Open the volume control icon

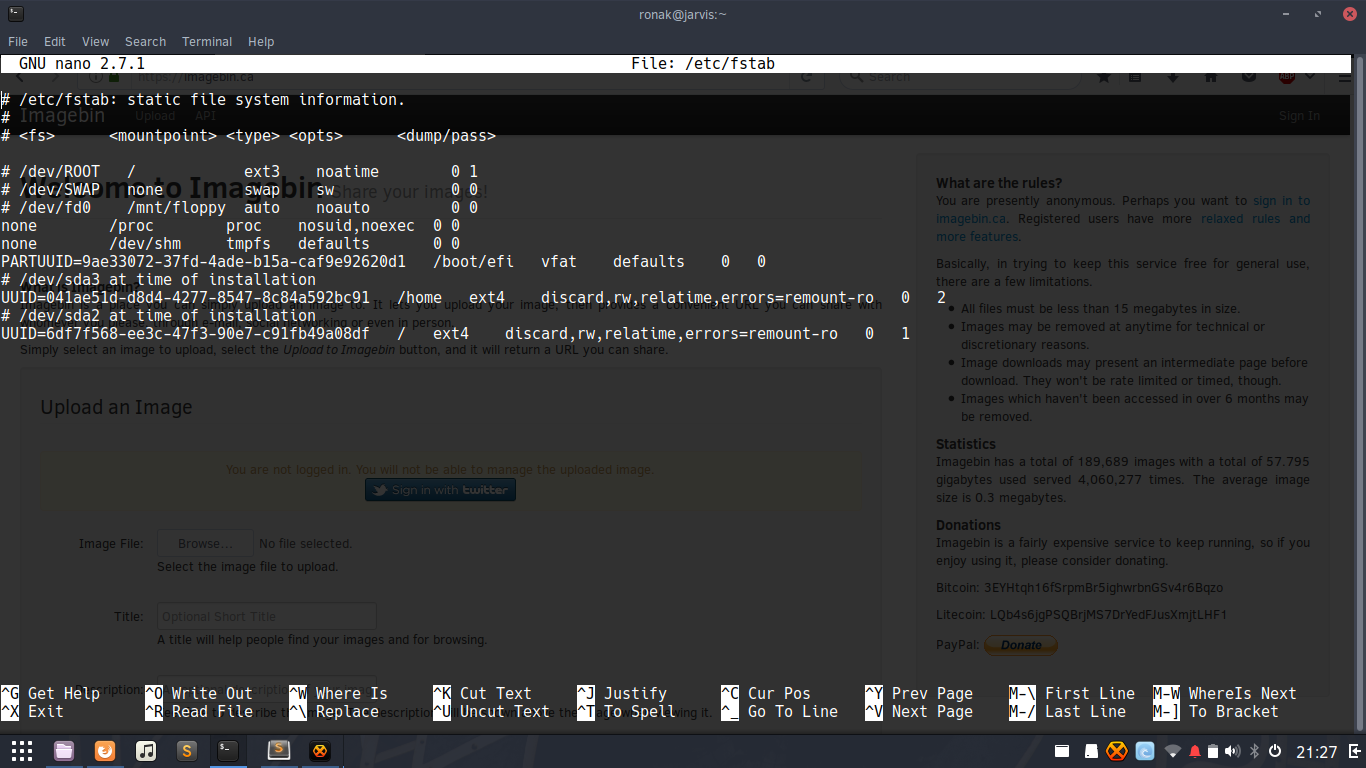1232,751
